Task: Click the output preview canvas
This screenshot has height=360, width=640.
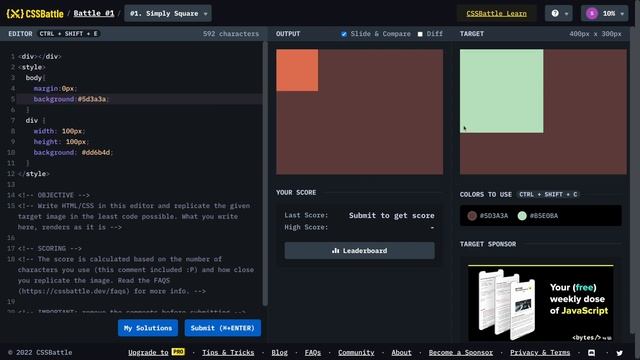Action: pyautogui.click(x=359, y=112)
